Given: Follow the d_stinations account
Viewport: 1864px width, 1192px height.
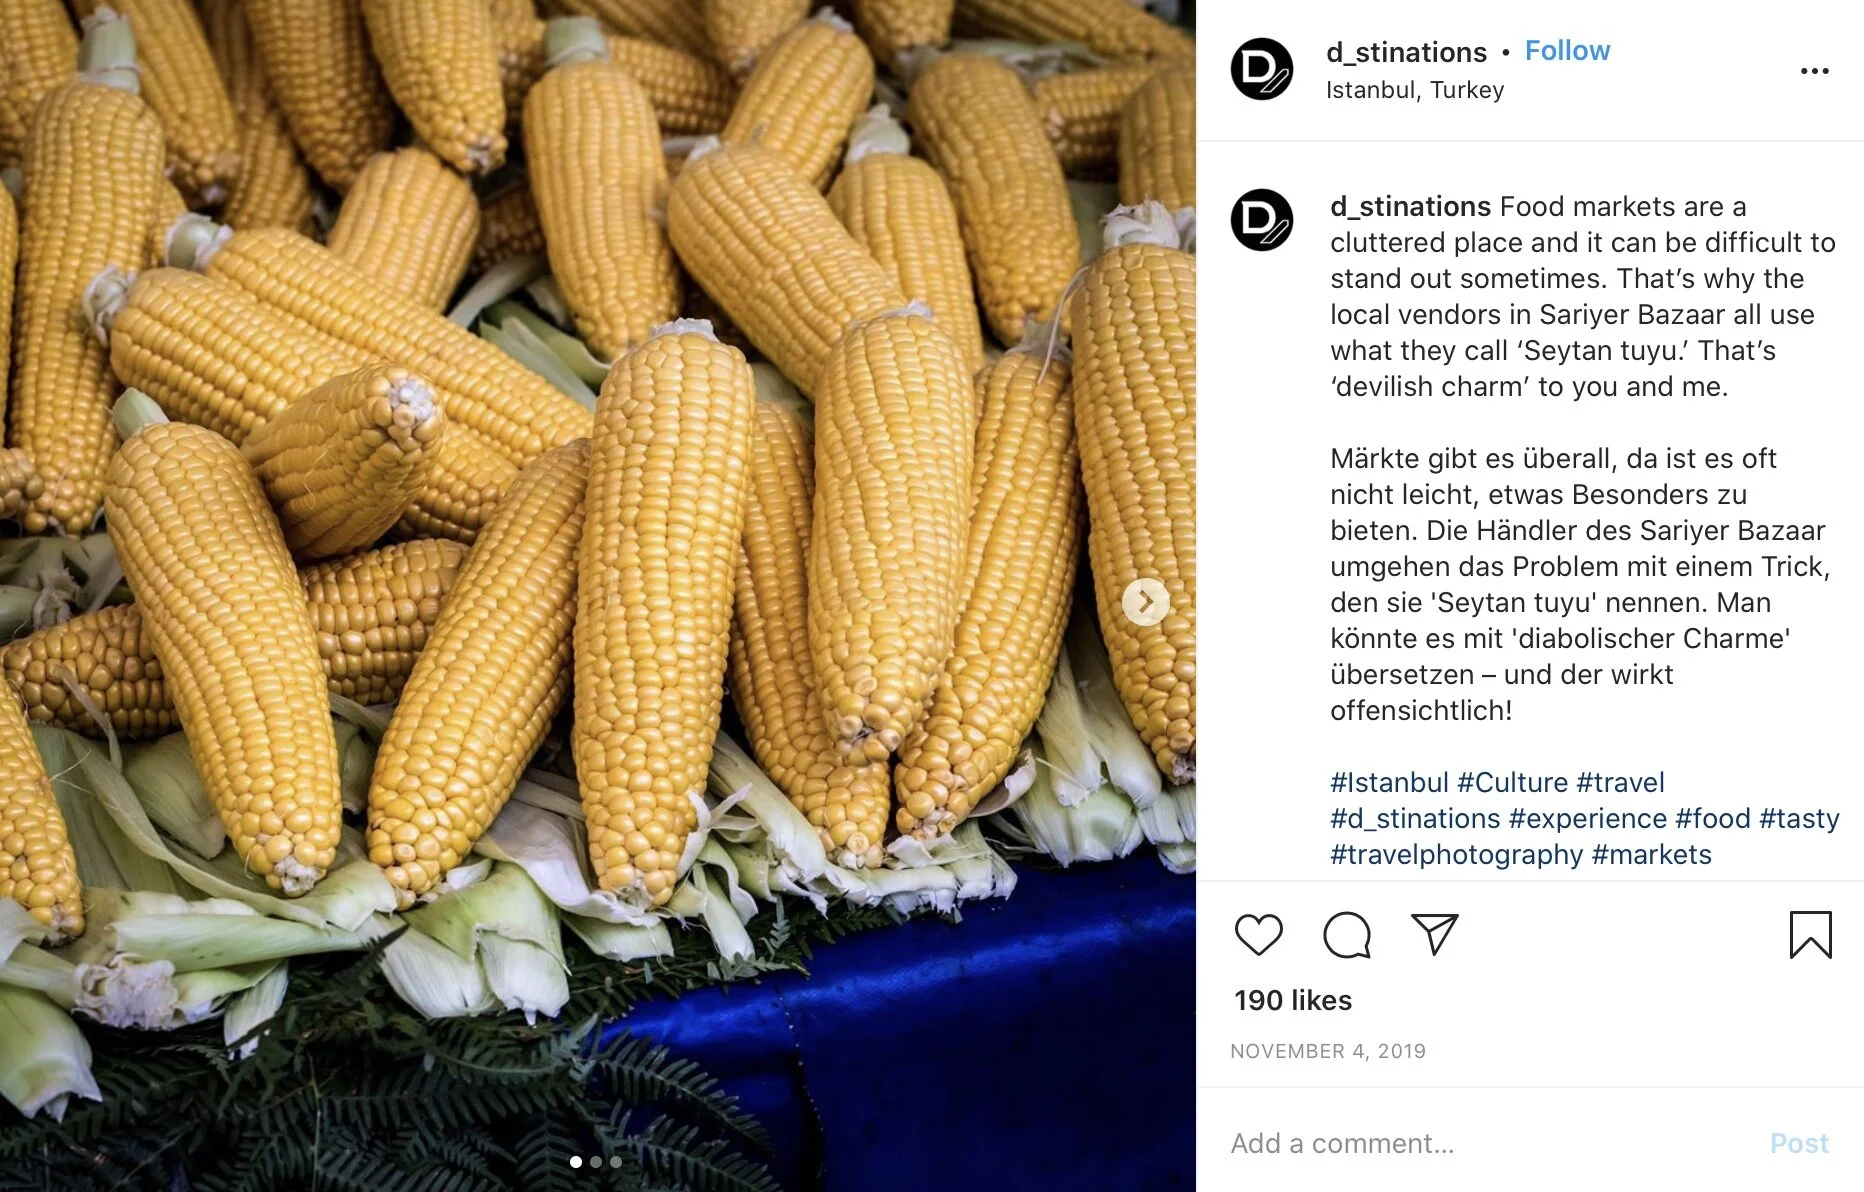Looking at the screenshot, I should pyautogui.click(x=1567, y=51).
